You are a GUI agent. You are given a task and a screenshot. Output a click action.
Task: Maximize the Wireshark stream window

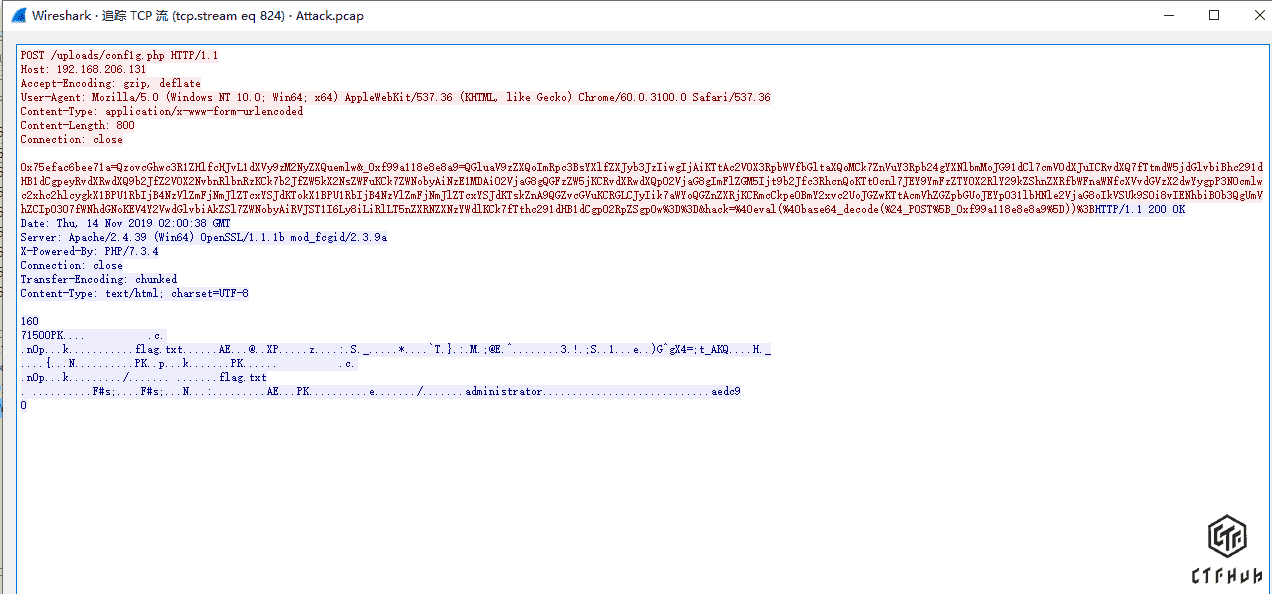point(1214,15)
